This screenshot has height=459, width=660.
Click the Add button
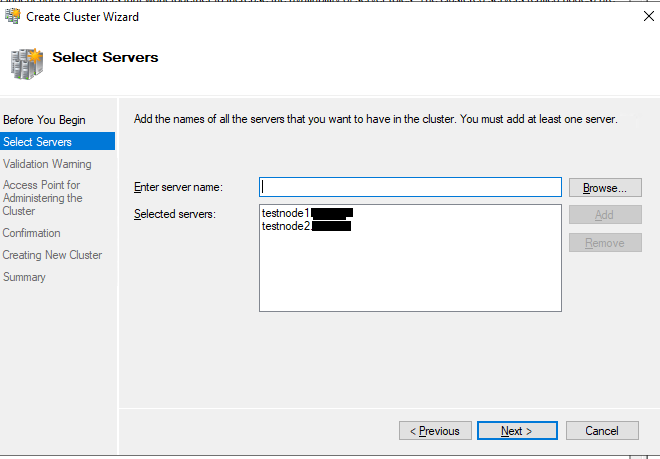pos(605,215)
